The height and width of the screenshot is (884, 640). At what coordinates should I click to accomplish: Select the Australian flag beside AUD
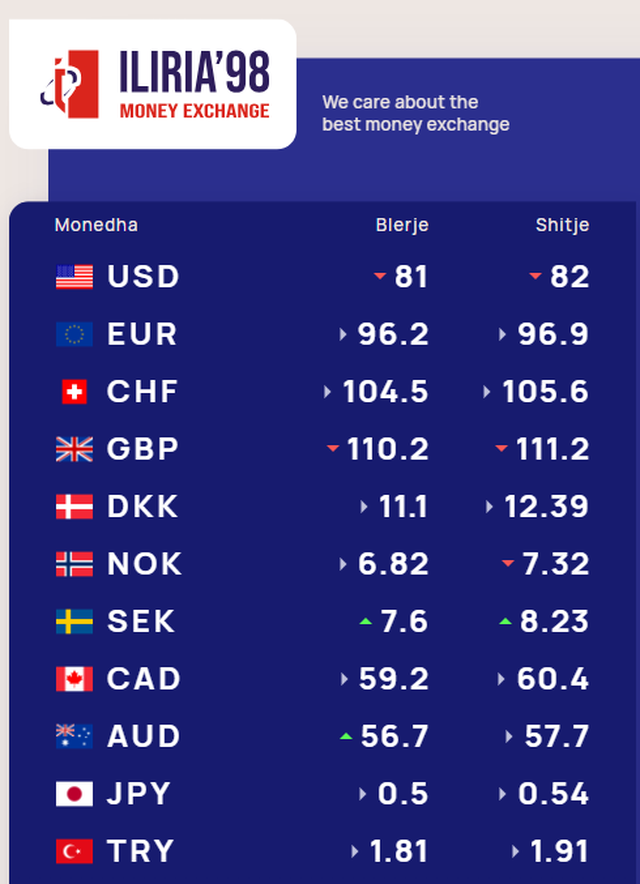click(74, 737)
